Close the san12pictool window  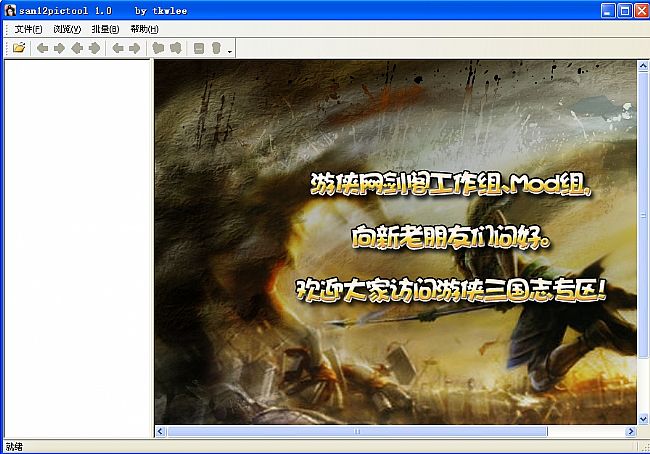[x=641, y=10]
